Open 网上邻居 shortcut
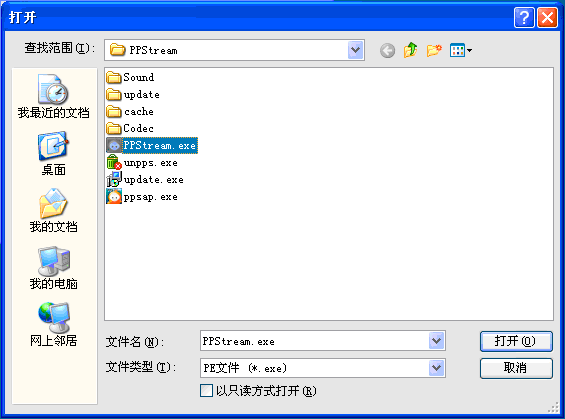Image resolution: width=565 pixels, height=419 pixels. (x=53, y=324)
